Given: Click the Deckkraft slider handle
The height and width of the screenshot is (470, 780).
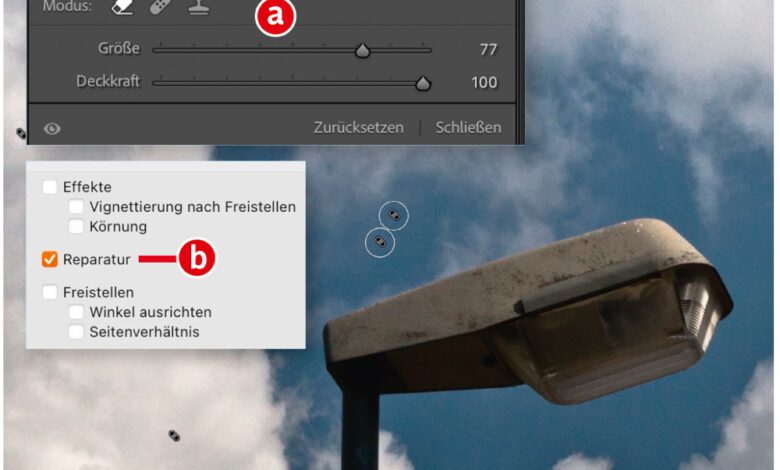Looking at the screenshot, I should tap(423, 84).
